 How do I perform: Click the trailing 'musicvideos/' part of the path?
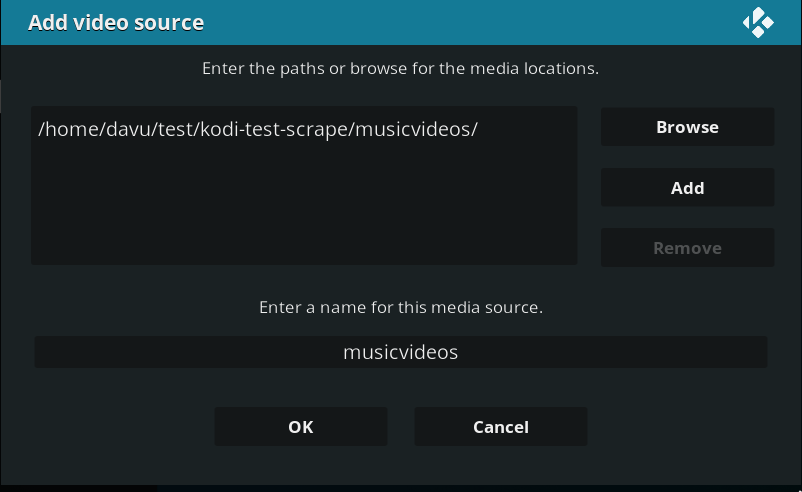pyautogui.click(x=416, y=129)
